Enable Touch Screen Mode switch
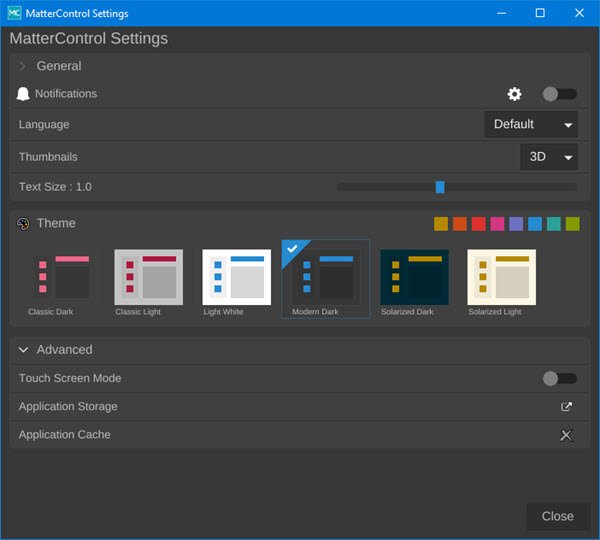This screenshot has height=540, width=600. [560, 378]
